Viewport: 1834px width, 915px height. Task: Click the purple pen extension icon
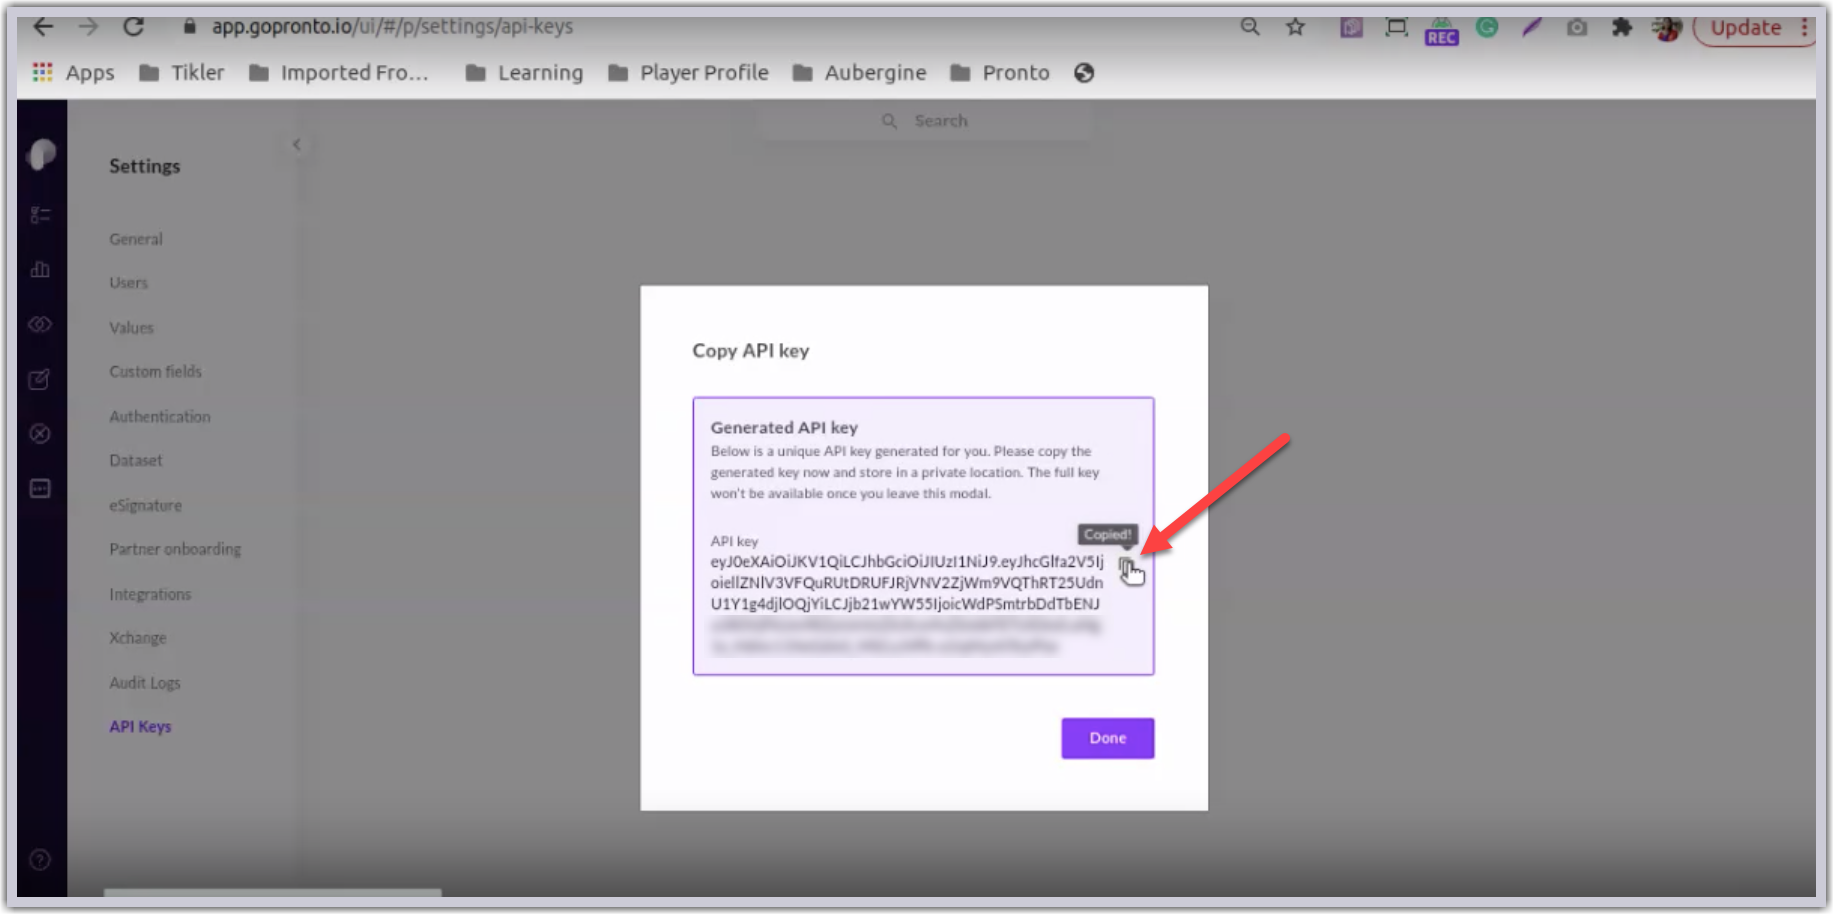pos(1532,27)
